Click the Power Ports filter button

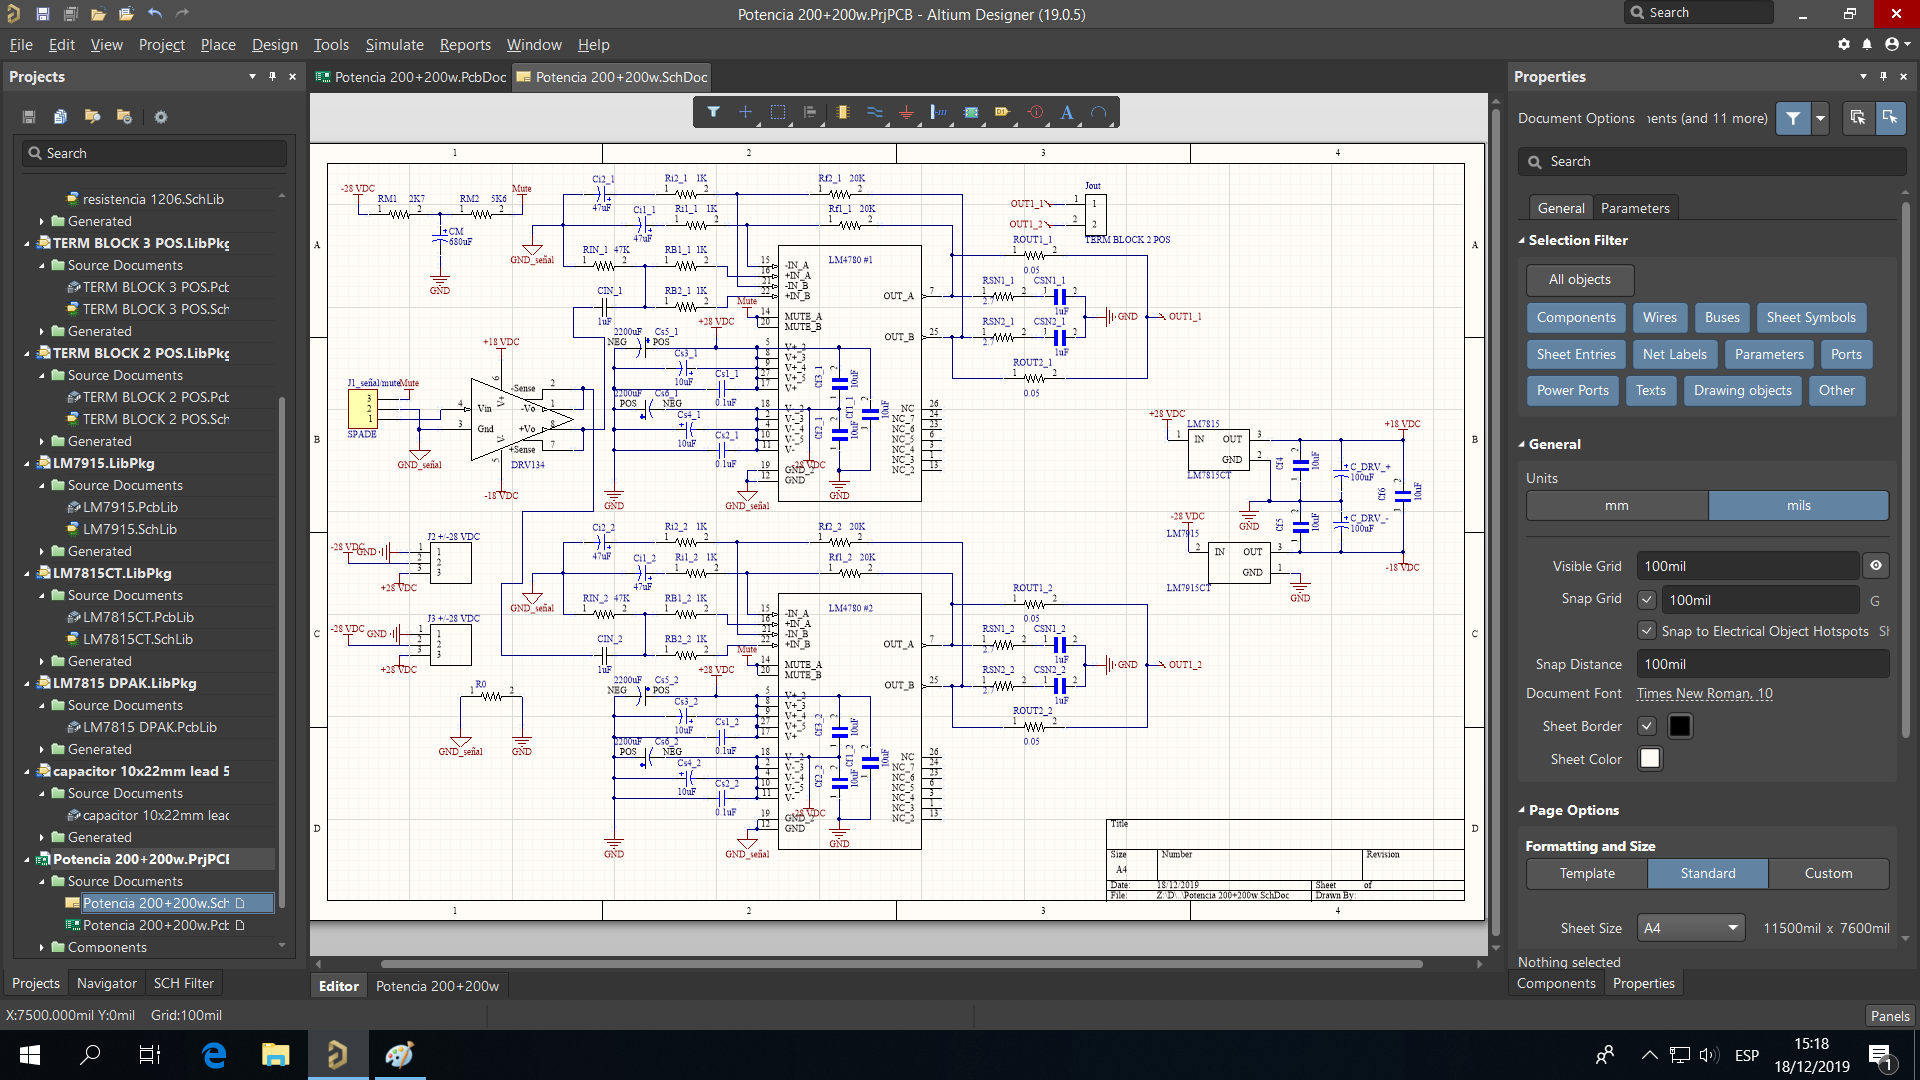pos(1573,391)
